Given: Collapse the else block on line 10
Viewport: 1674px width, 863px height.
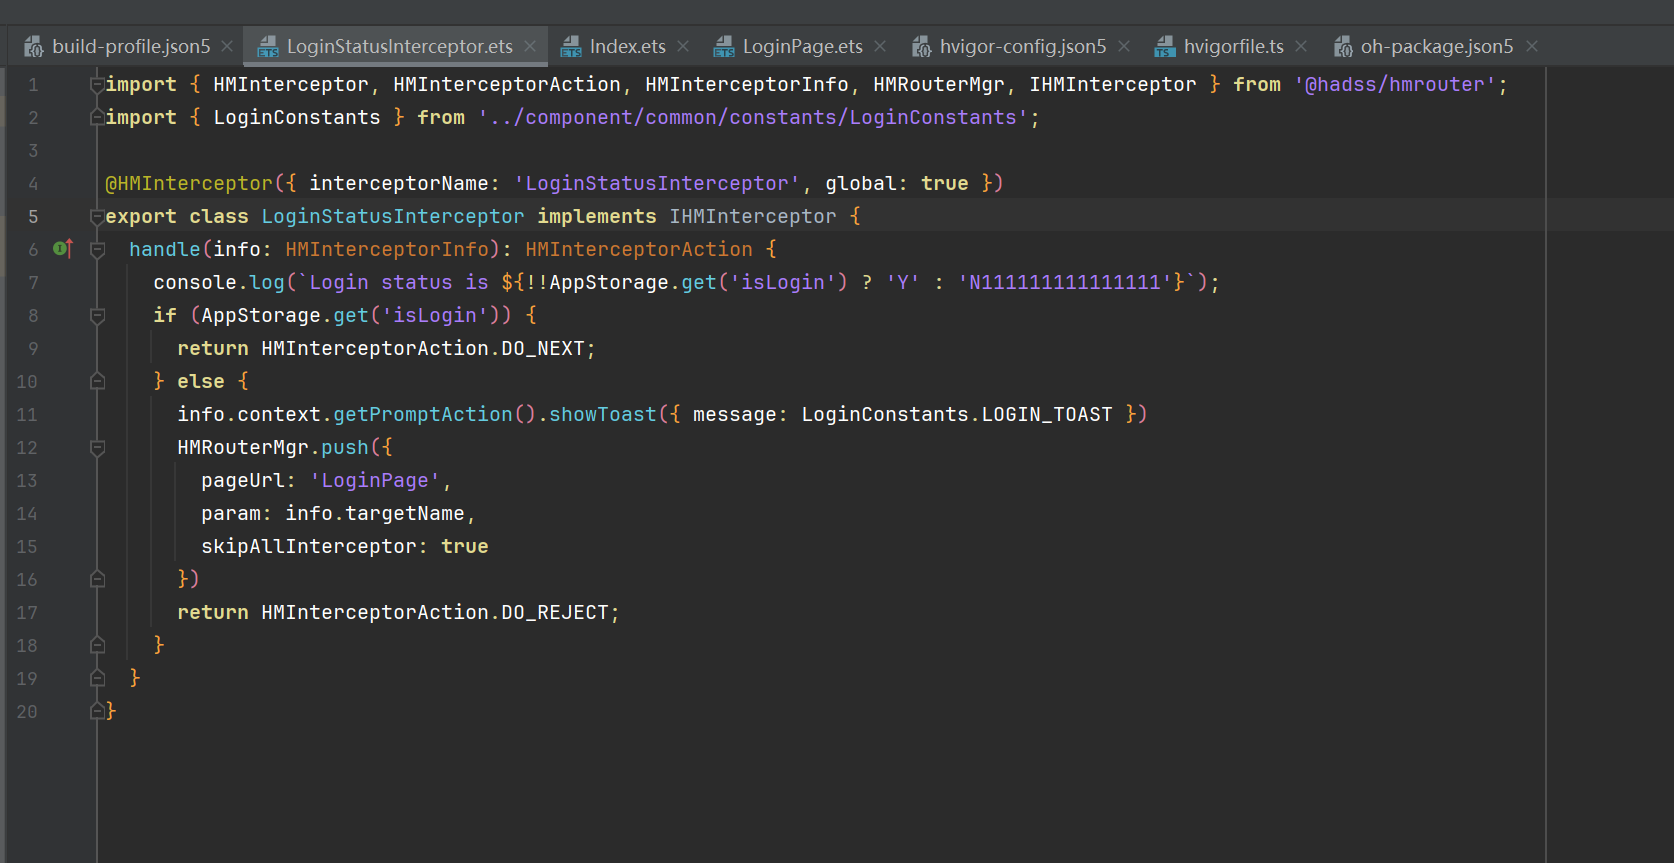Looking at the screenshot, I should pyautogui.click(x=97, y=381).
